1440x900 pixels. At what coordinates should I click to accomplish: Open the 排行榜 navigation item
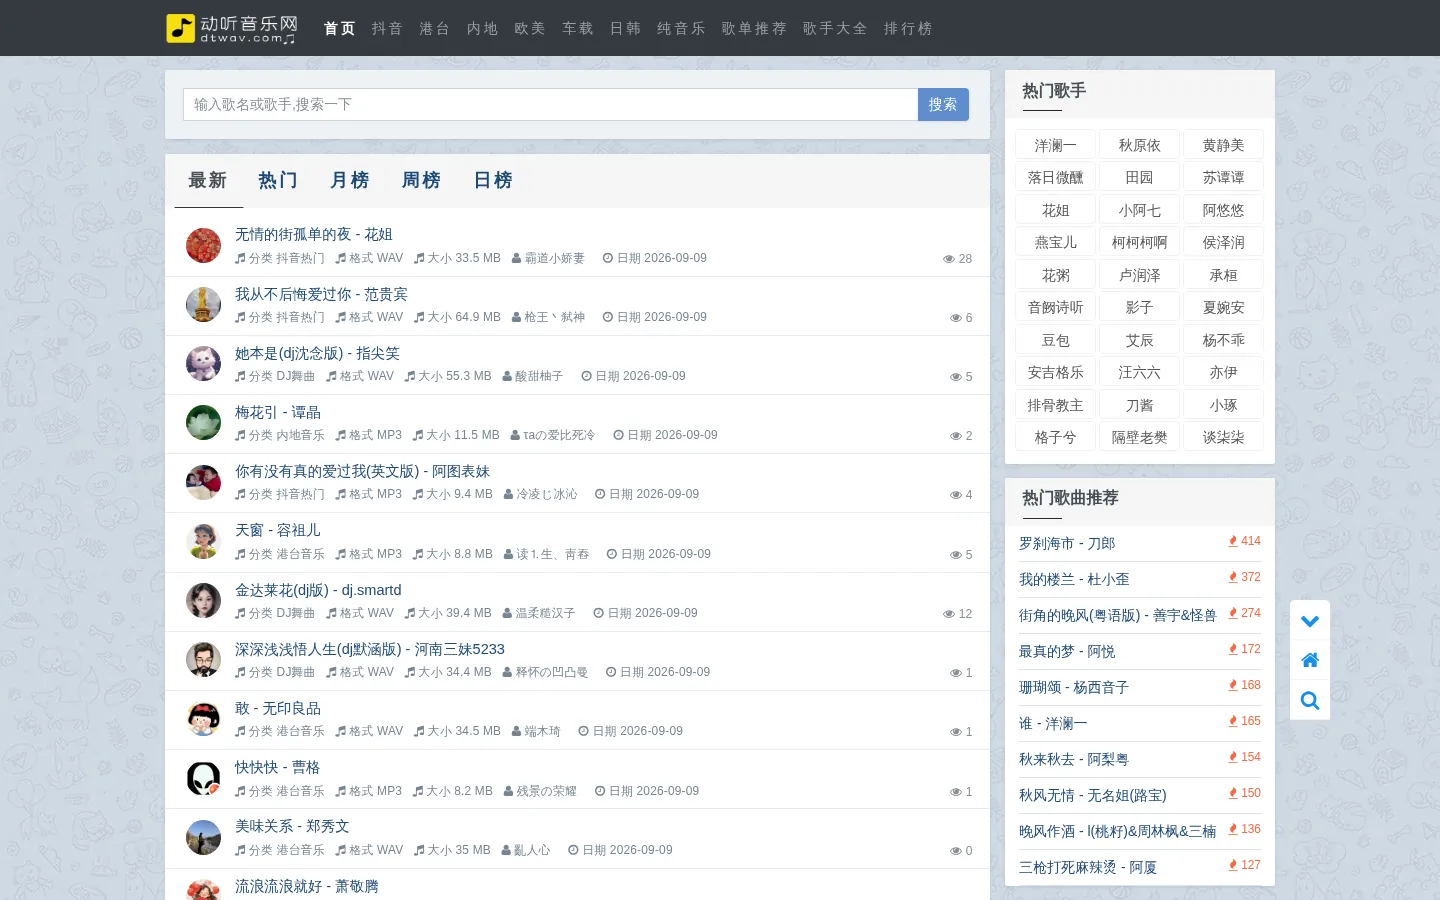[909, 28]
